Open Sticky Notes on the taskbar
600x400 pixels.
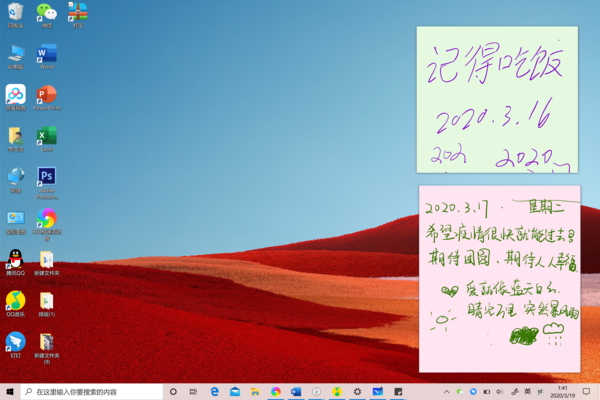tap(398, 392)
